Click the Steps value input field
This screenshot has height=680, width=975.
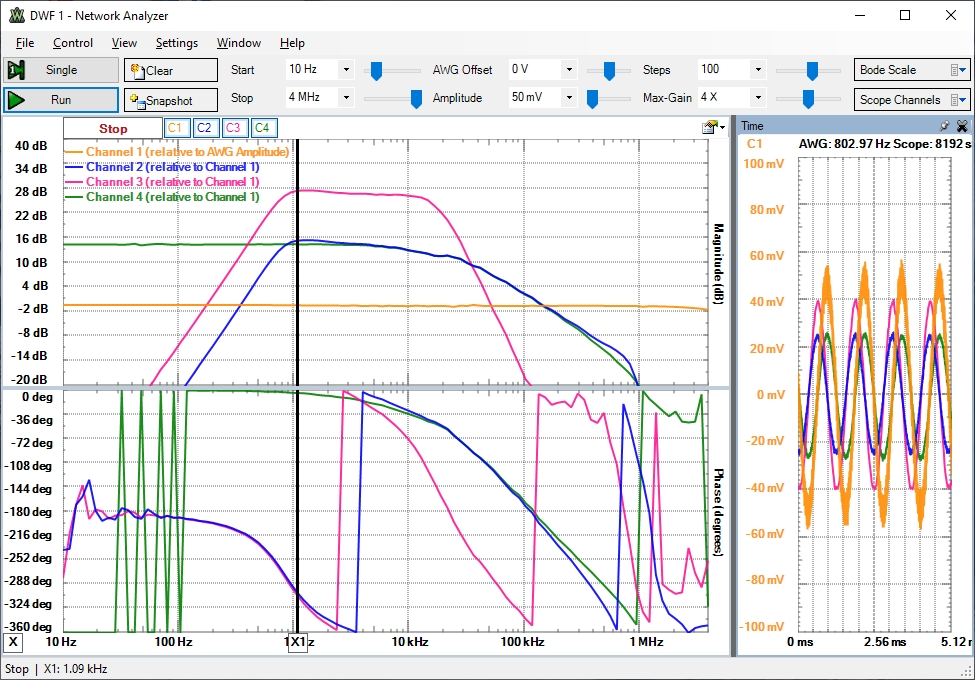point(722,70)
